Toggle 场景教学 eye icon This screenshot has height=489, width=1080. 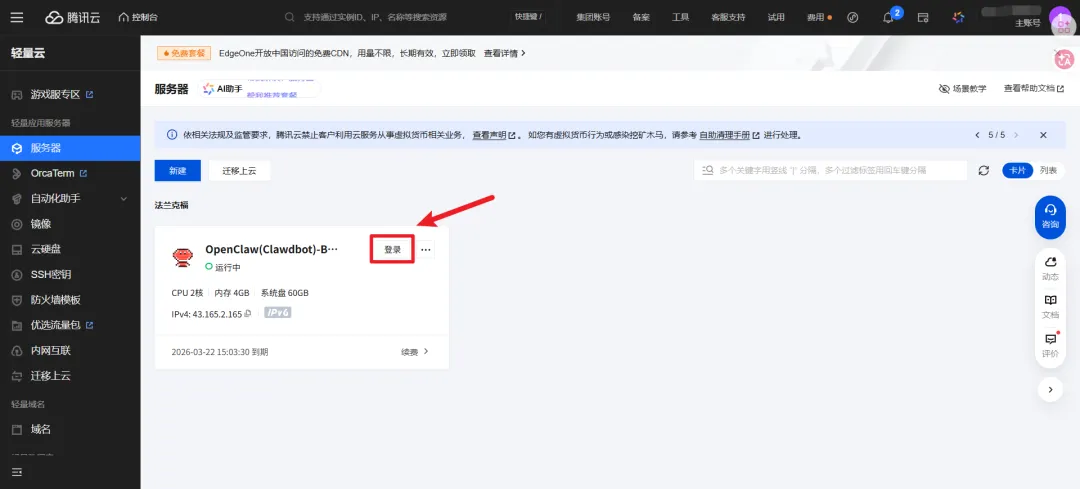[944, 89]
